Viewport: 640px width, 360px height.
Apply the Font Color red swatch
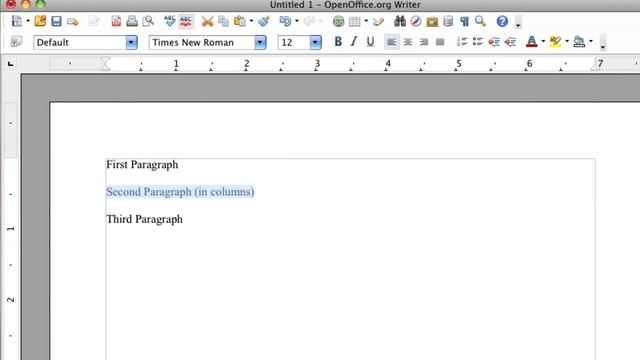coord(531,42)
